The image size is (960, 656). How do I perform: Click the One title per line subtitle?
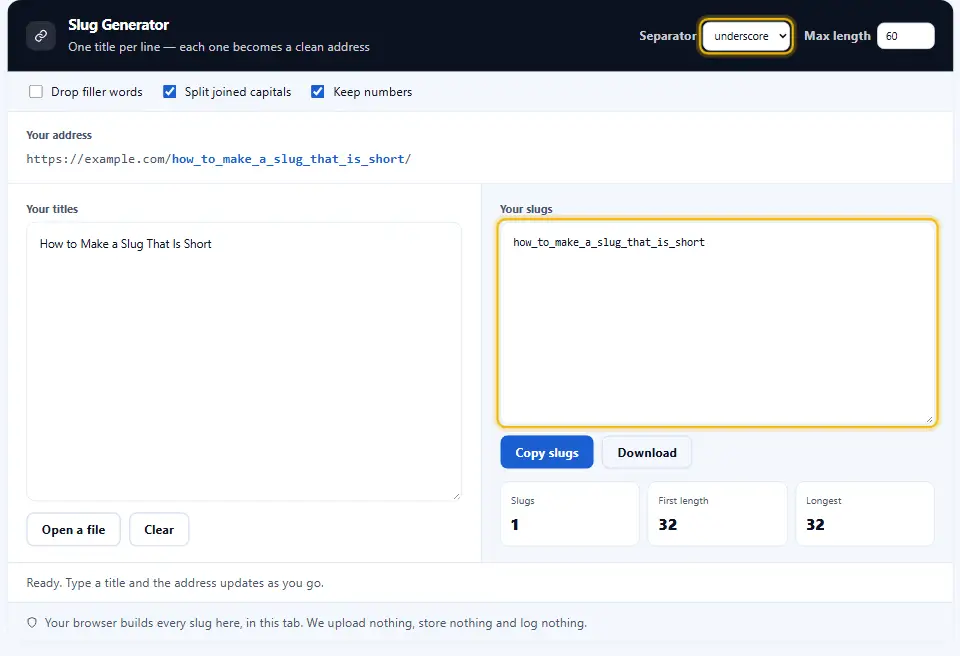tap(219, 47)
